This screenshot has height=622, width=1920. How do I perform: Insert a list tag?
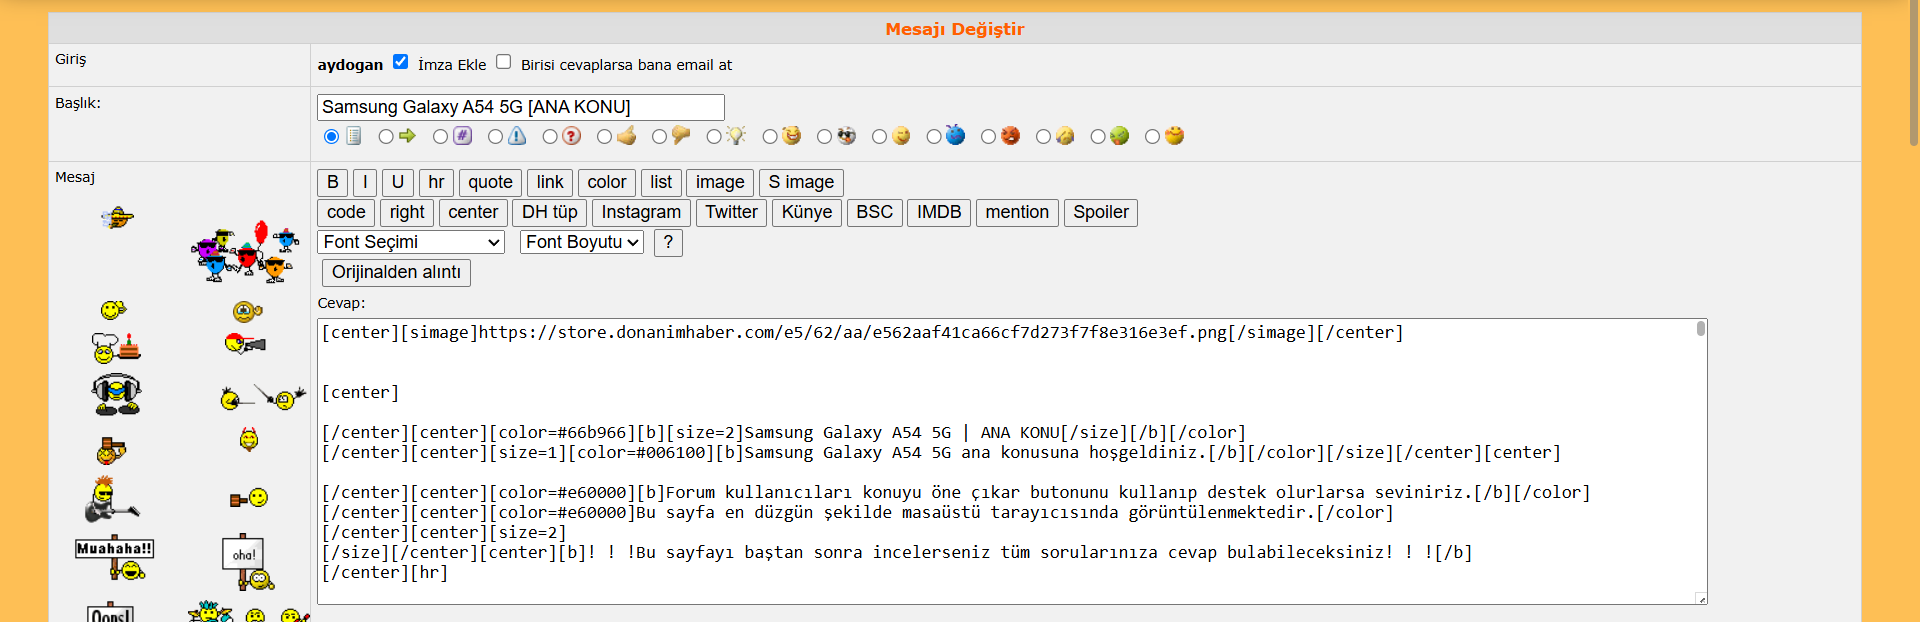coord(661,182)
